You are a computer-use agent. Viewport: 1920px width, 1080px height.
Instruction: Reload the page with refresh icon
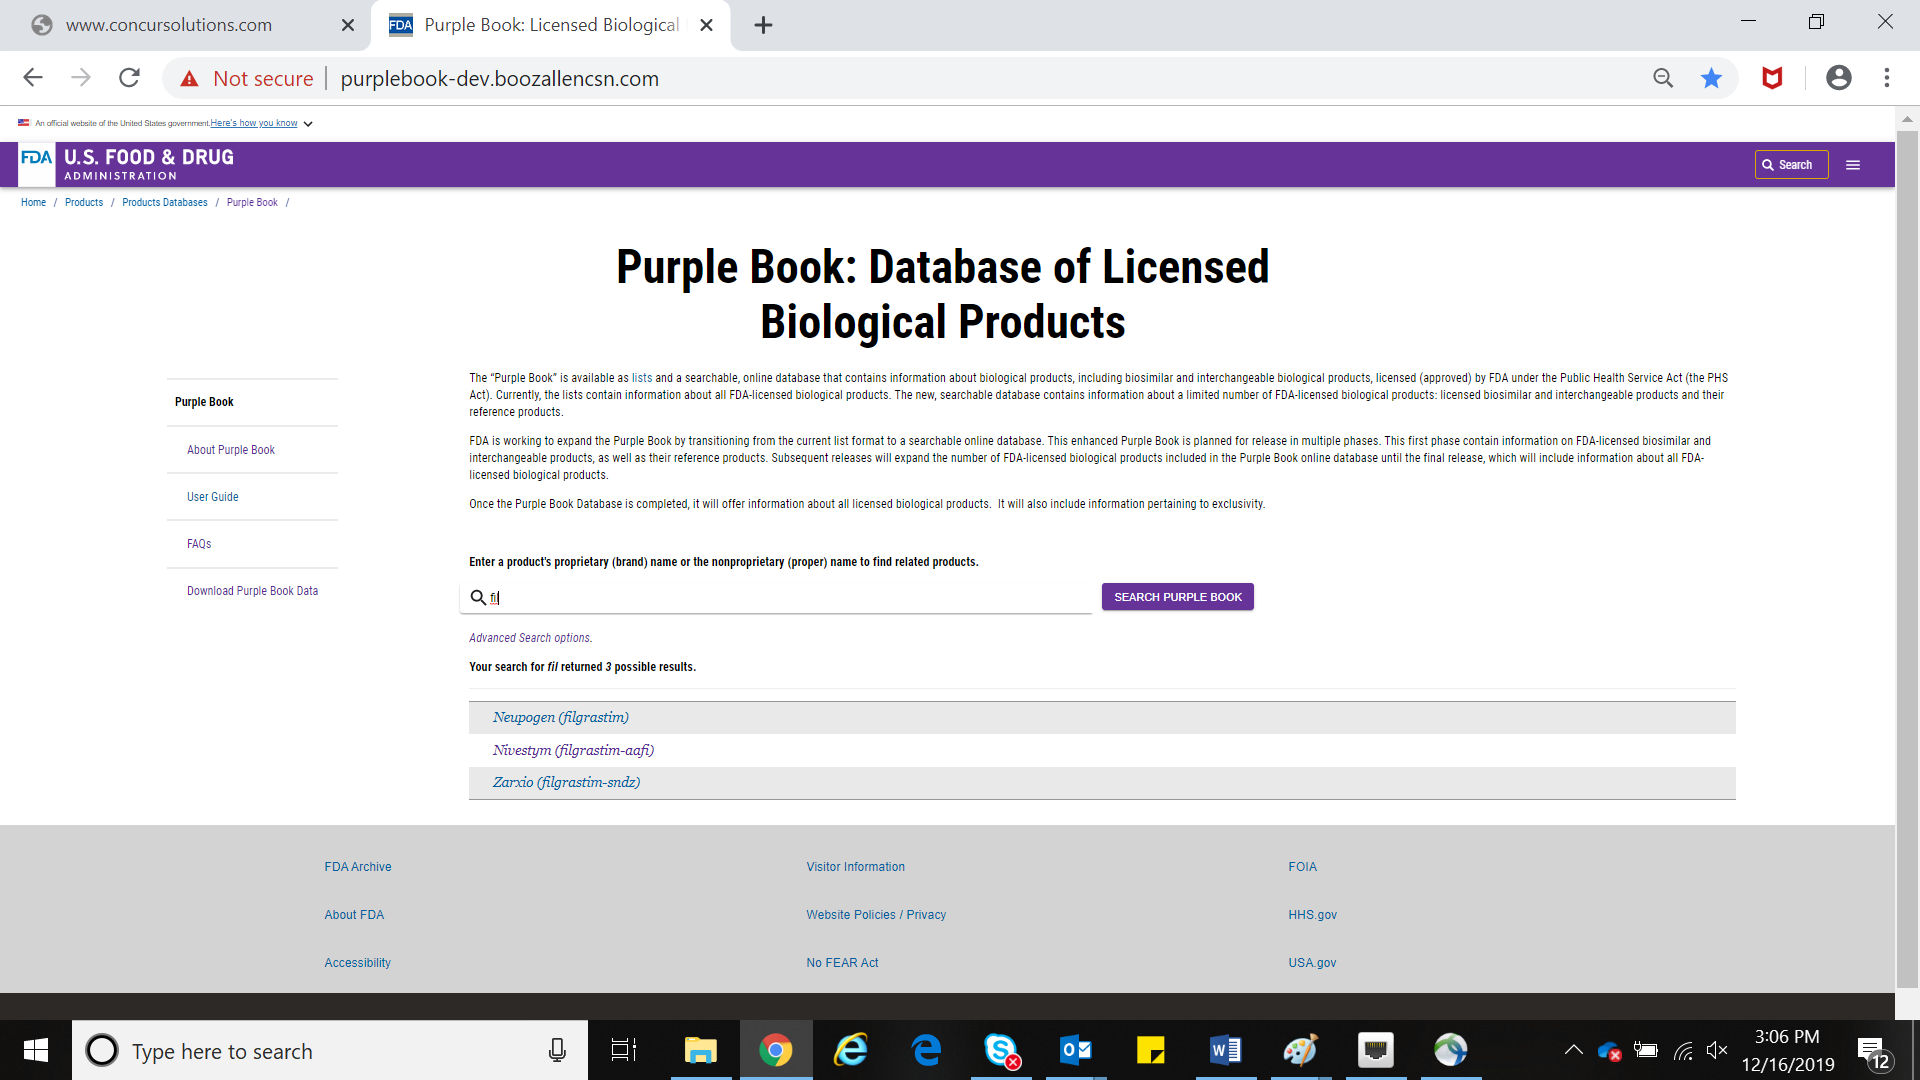point(129,78)
